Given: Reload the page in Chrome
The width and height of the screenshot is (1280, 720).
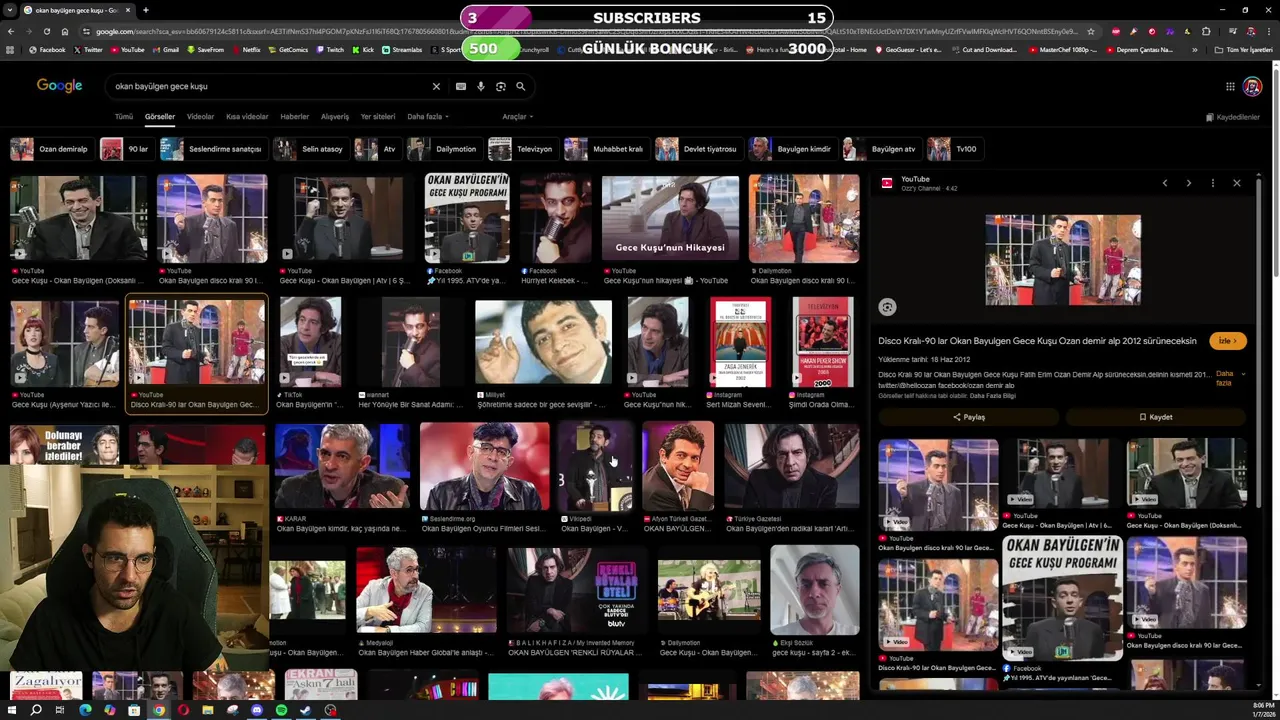Looking at the screenshot, I should pyautogui.click(x=47, y=31).
